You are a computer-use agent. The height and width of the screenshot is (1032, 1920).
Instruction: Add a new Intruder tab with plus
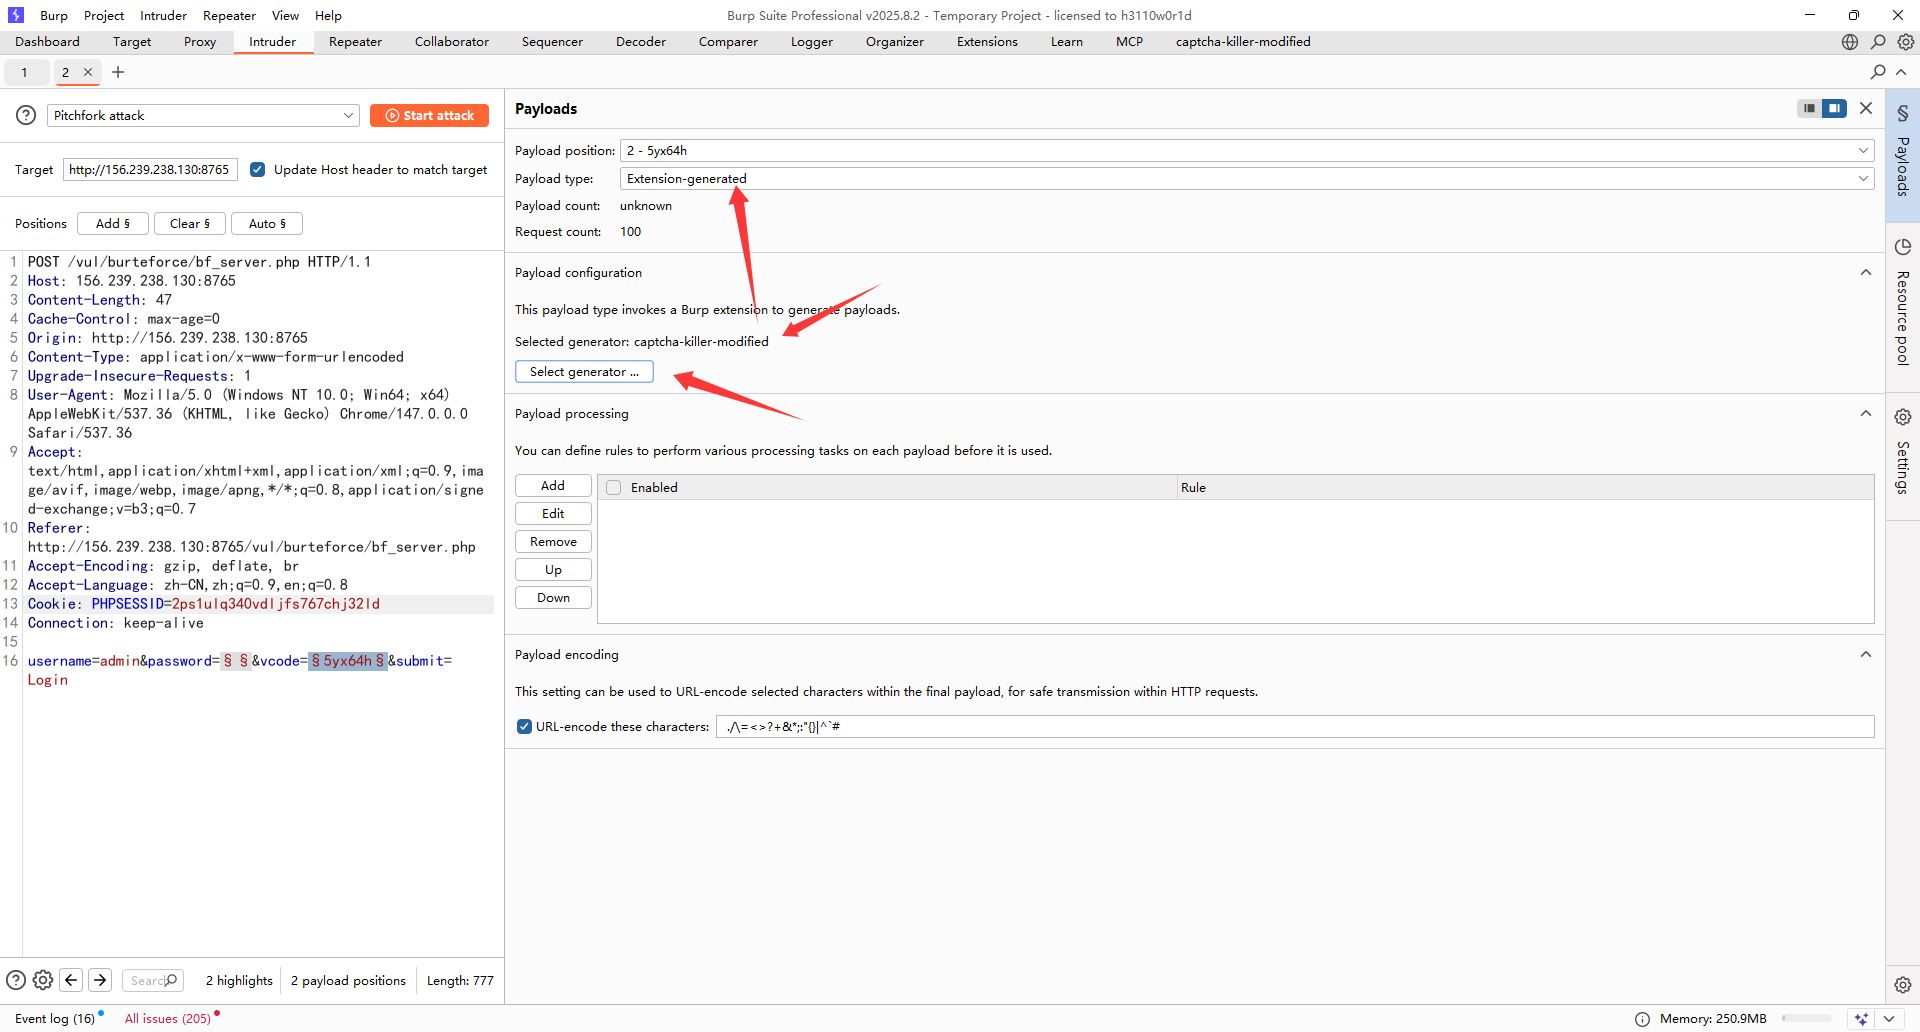tap(118, 72)
